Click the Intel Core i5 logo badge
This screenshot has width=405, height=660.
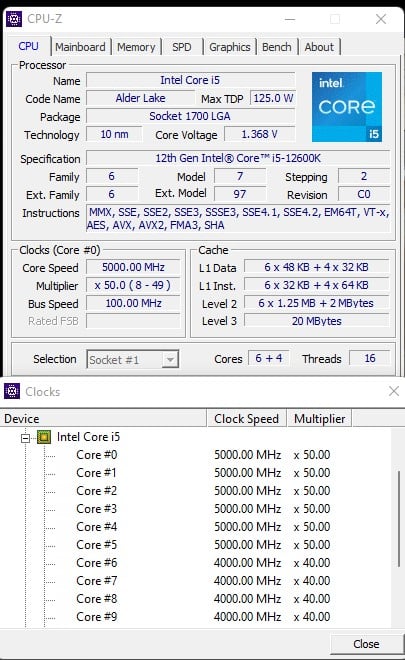[x=346, y=106]
